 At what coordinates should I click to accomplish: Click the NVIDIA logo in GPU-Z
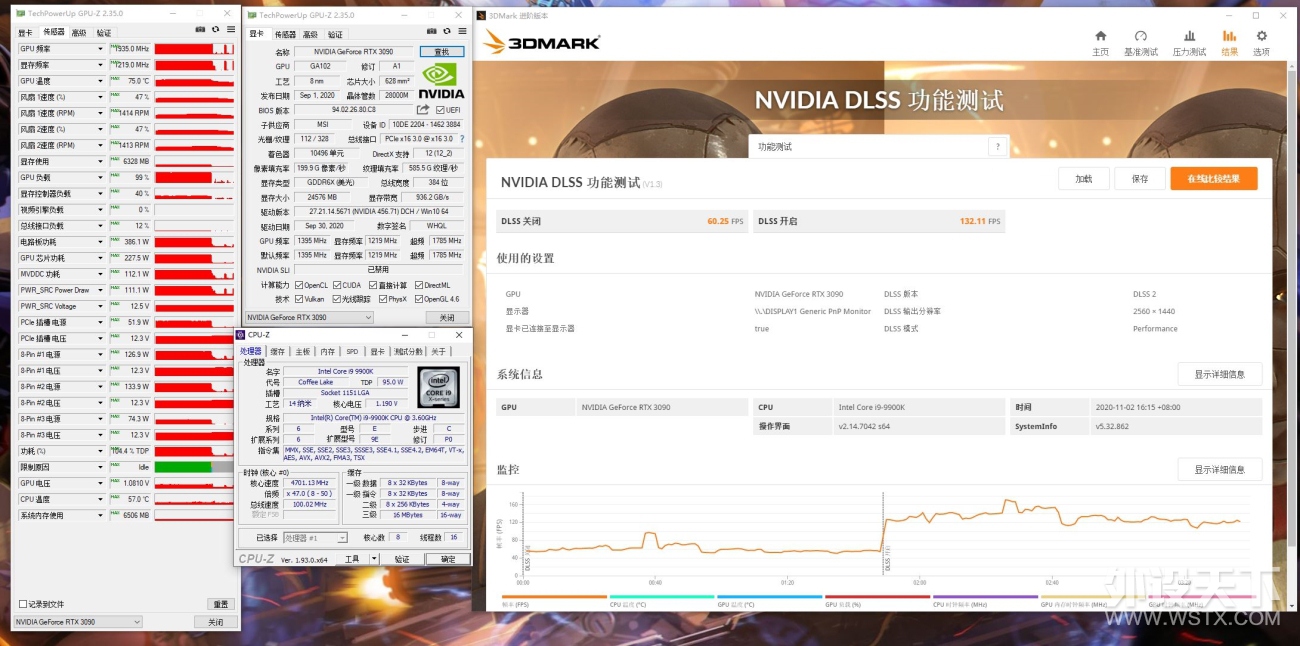pos(442,82)
